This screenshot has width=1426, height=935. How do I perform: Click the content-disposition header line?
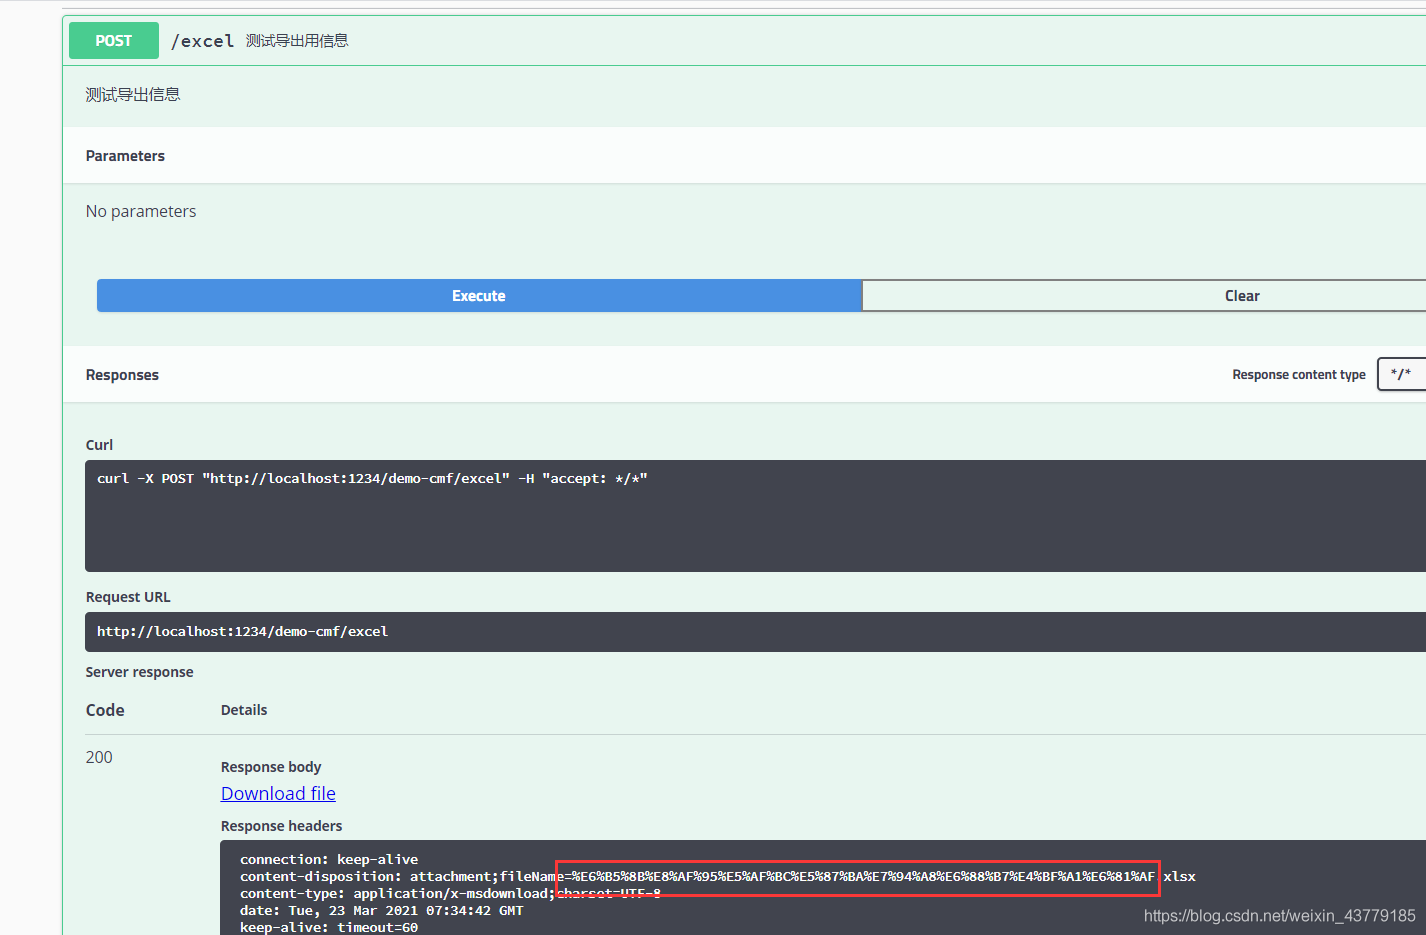click(x=718, y=876)
